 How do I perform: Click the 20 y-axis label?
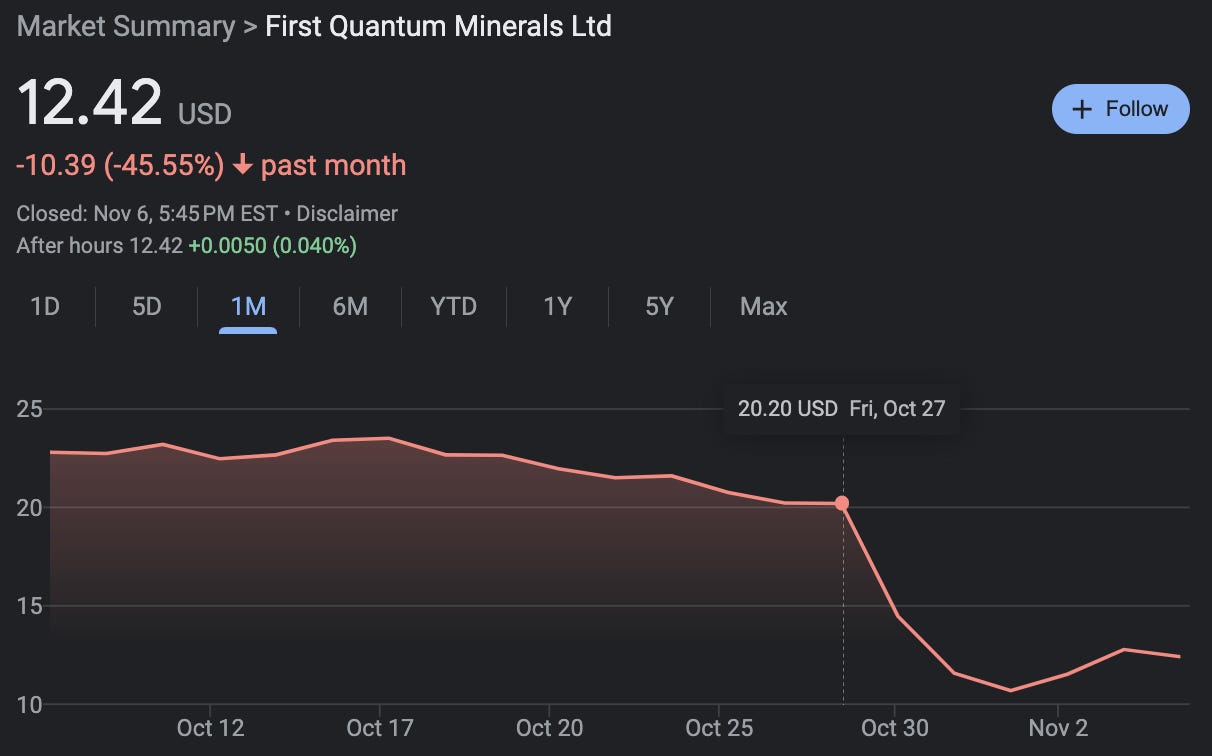(31, 507)
